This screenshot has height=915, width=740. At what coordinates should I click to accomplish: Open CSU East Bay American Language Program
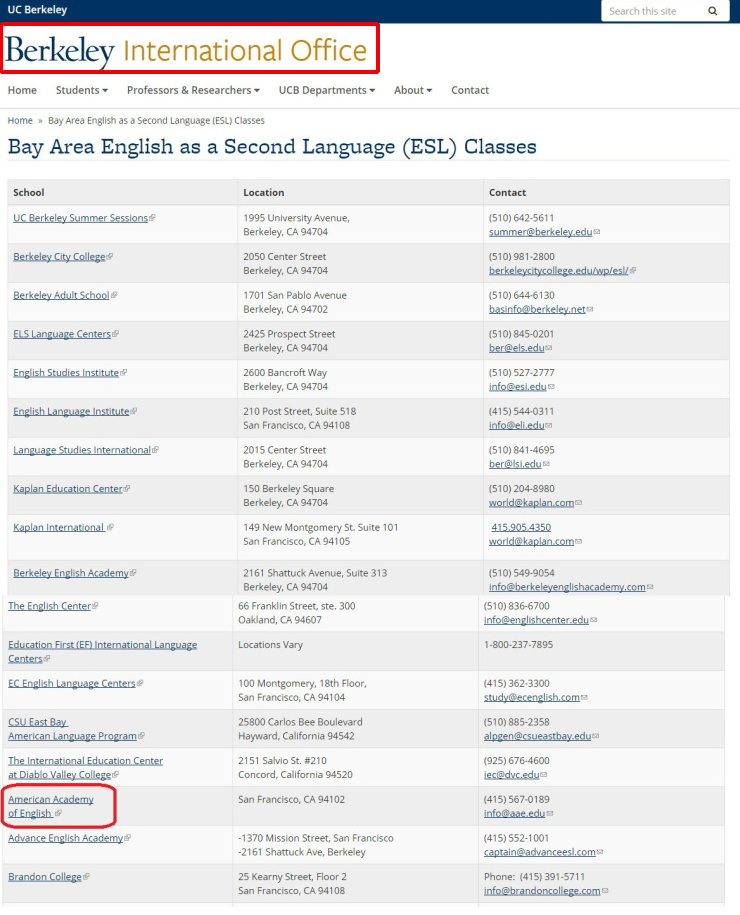(x=72, y=729)
